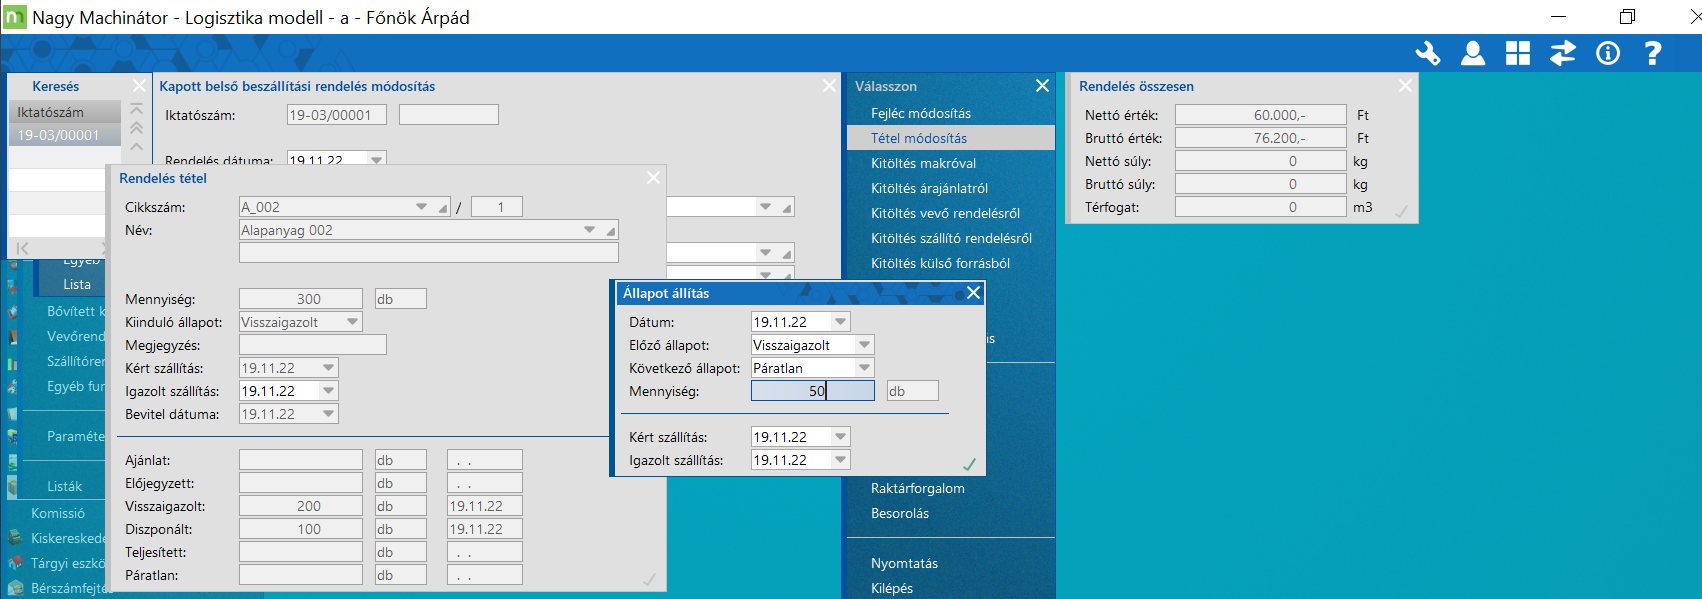The height and width of the screenshot is (599, 1702).
Task: Open Kért szállítás date picker in Rendelés tétel
Action: 329,368
